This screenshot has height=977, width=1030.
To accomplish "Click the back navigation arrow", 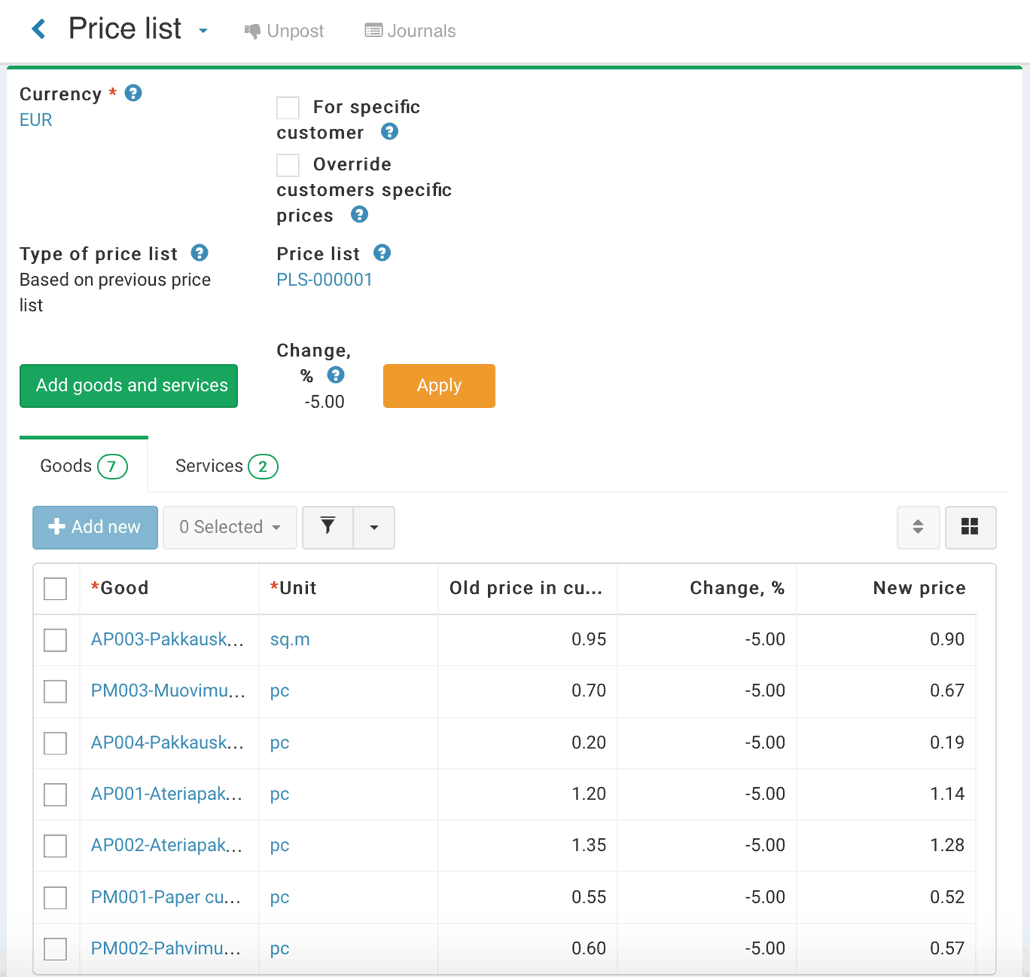I will tap(38, 28).
